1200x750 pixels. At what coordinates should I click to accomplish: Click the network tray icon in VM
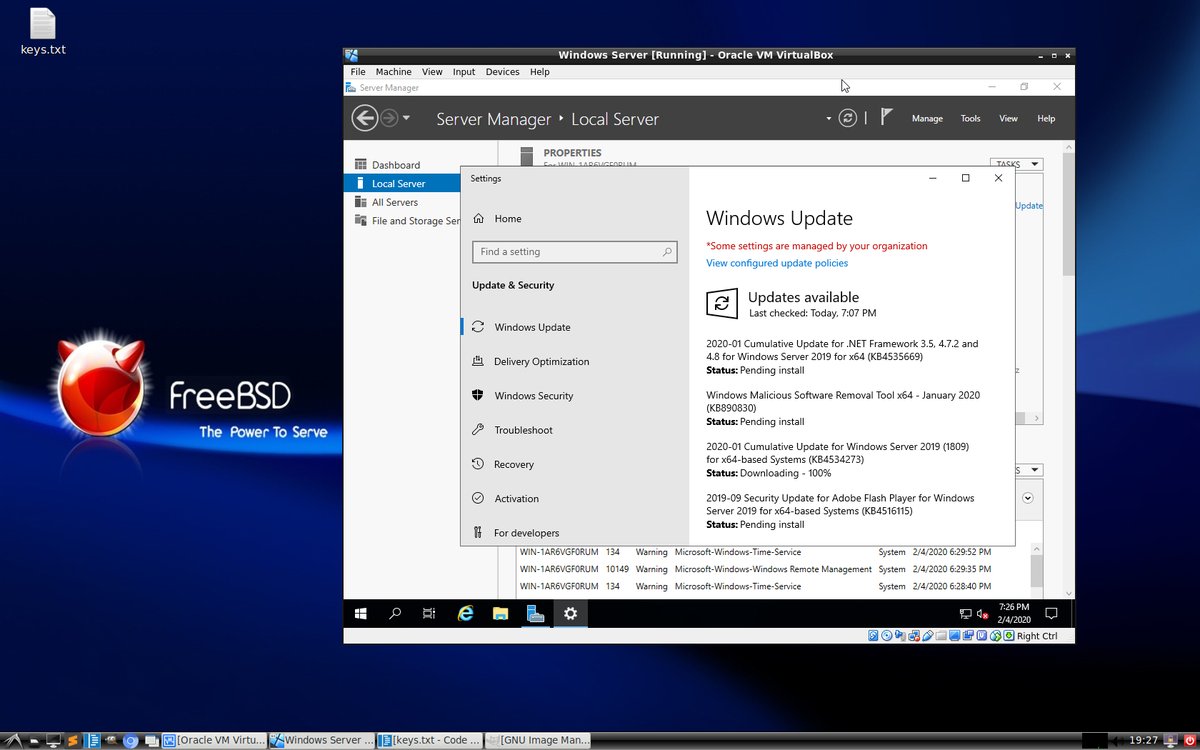[x=965, y=614]
